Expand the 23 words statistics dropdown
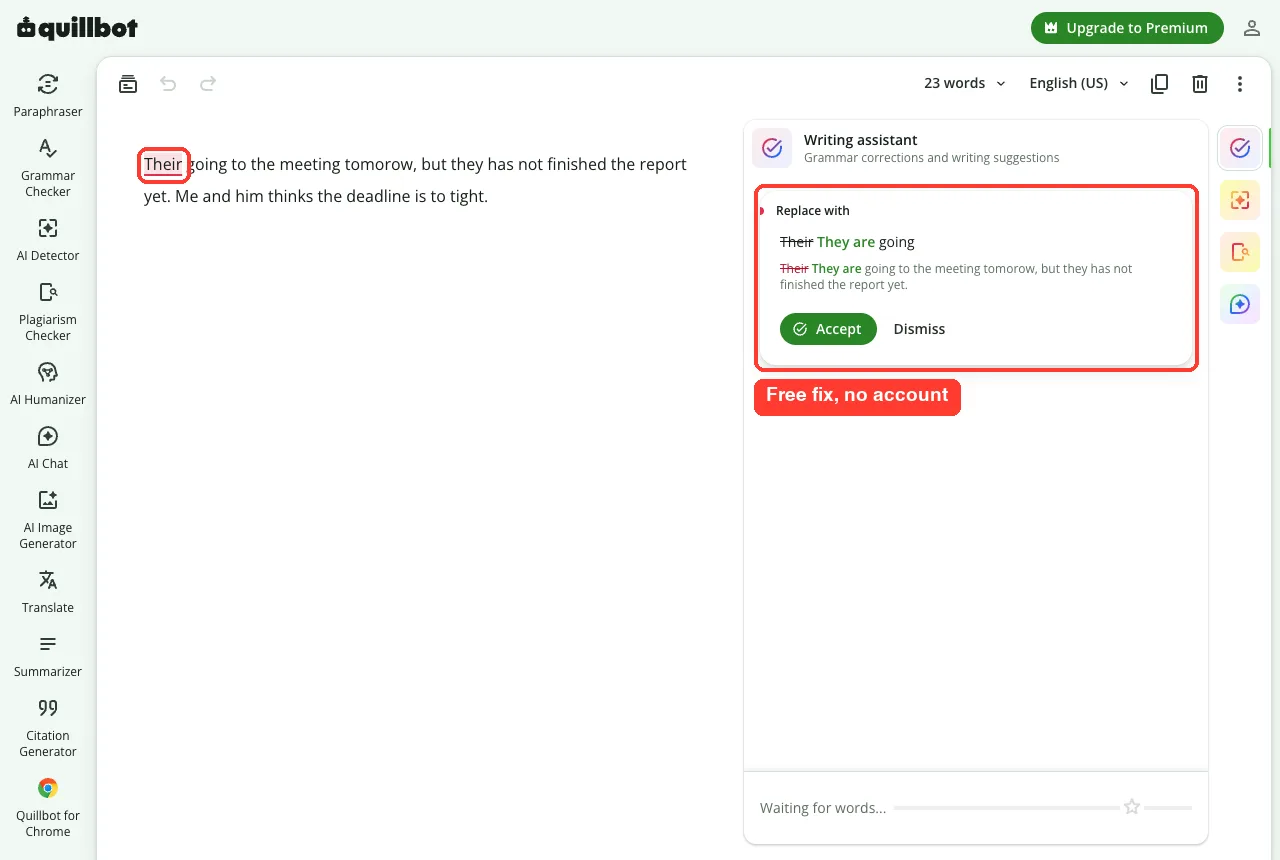Viewport: 1280px width, 860px height. coord(964,84)
